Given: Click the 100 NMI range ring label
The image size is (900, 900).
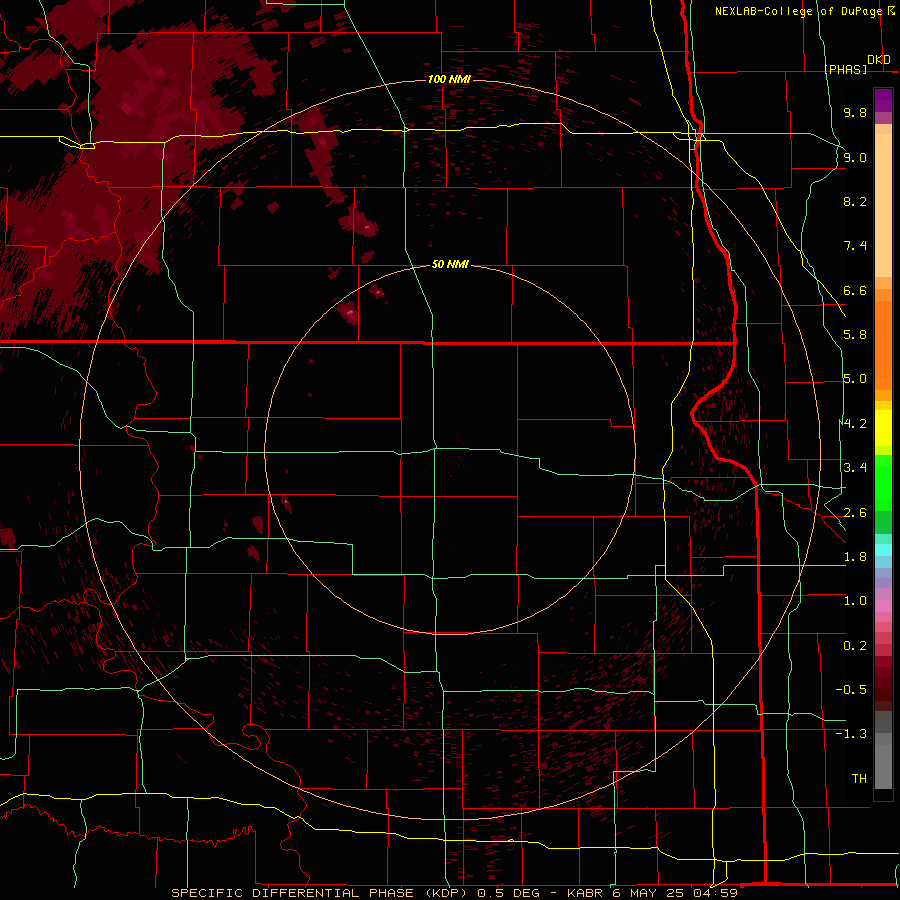Looking at the screenshot, I should point(449,79).
